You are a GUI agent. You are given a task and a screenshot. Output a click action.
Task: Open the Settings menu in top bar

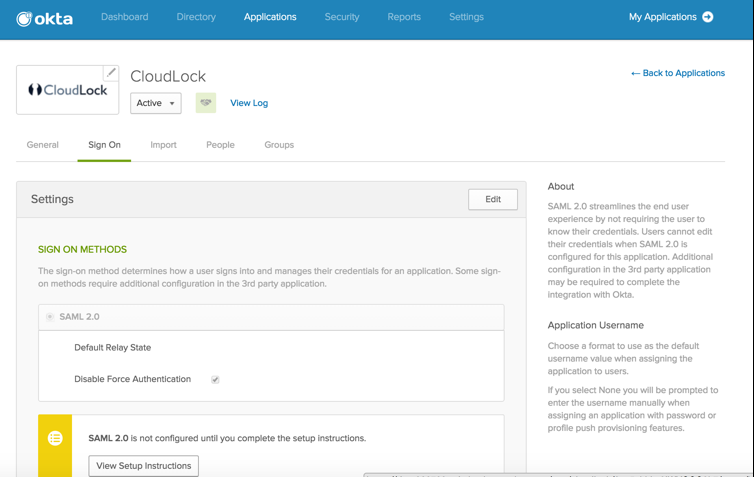click(x=466, y=17)
